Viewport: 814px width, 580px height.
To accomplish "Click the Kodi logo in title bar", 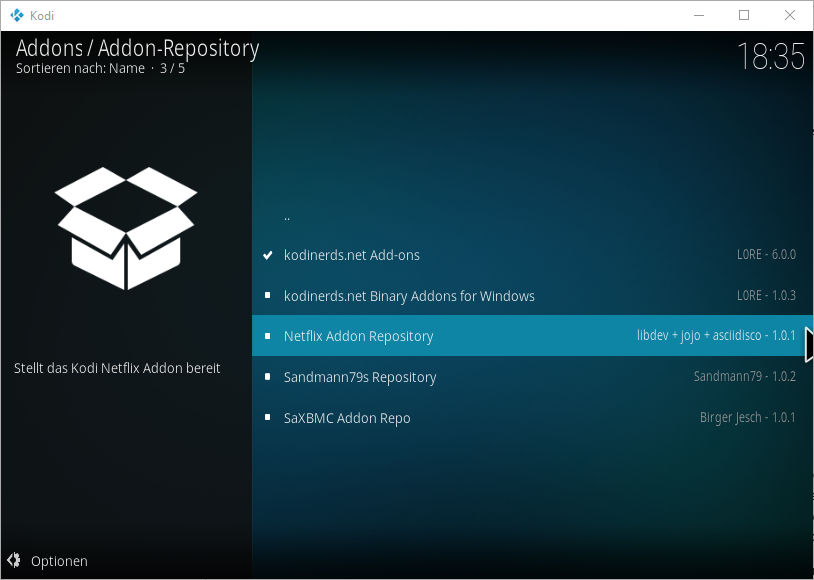I will [17, 16].
